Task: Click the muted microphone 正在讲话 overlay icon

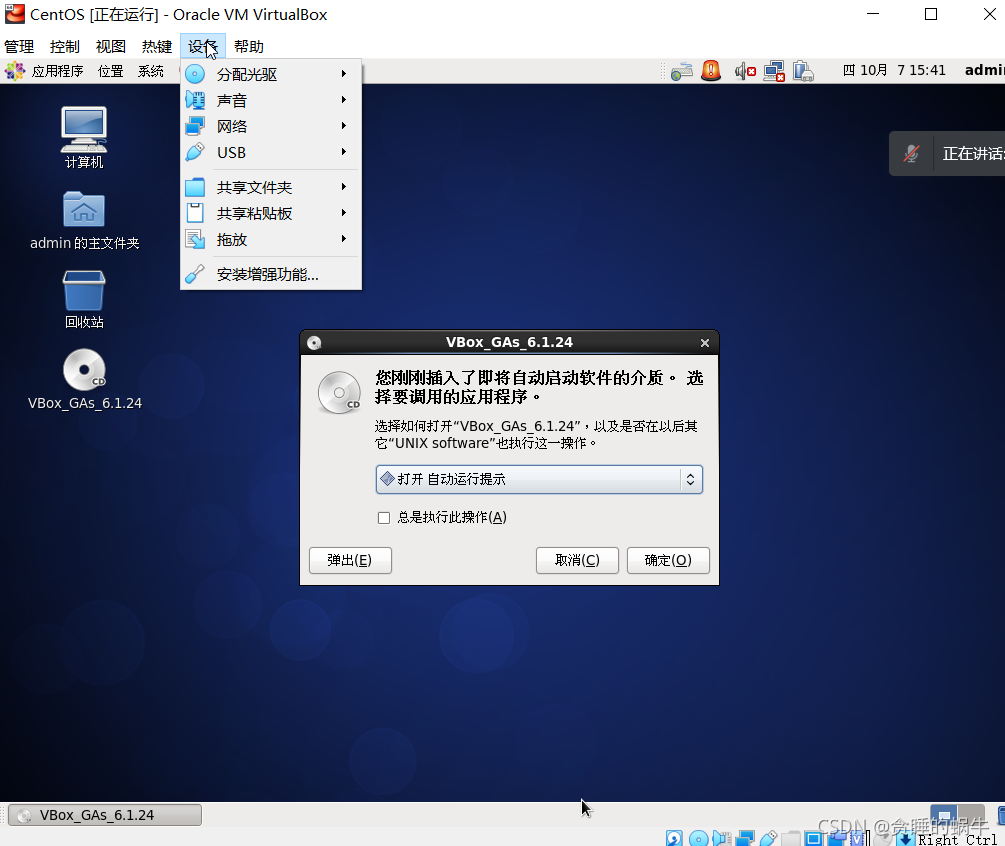Action: pyautogui.click(x=911, y=154)
